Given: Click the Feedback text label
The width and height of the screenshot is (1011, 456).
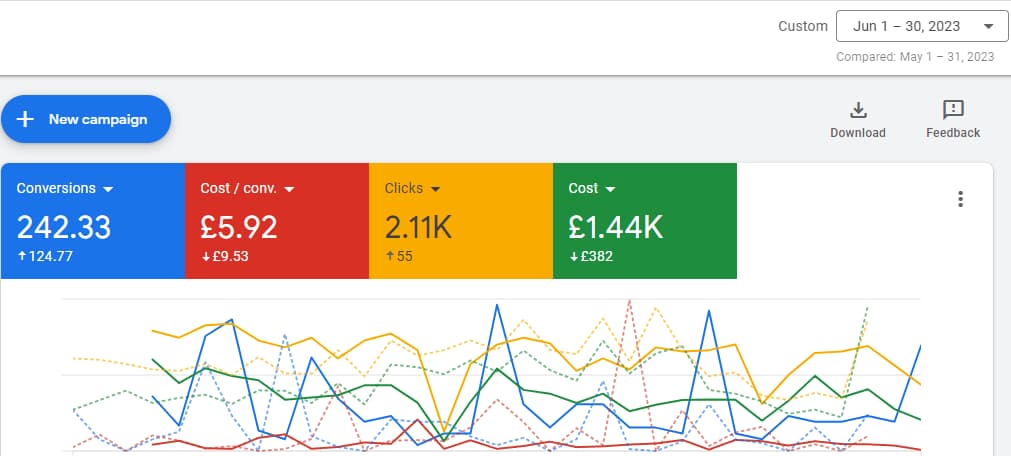Looking at the screenshot, I should [x=953, y=133].
